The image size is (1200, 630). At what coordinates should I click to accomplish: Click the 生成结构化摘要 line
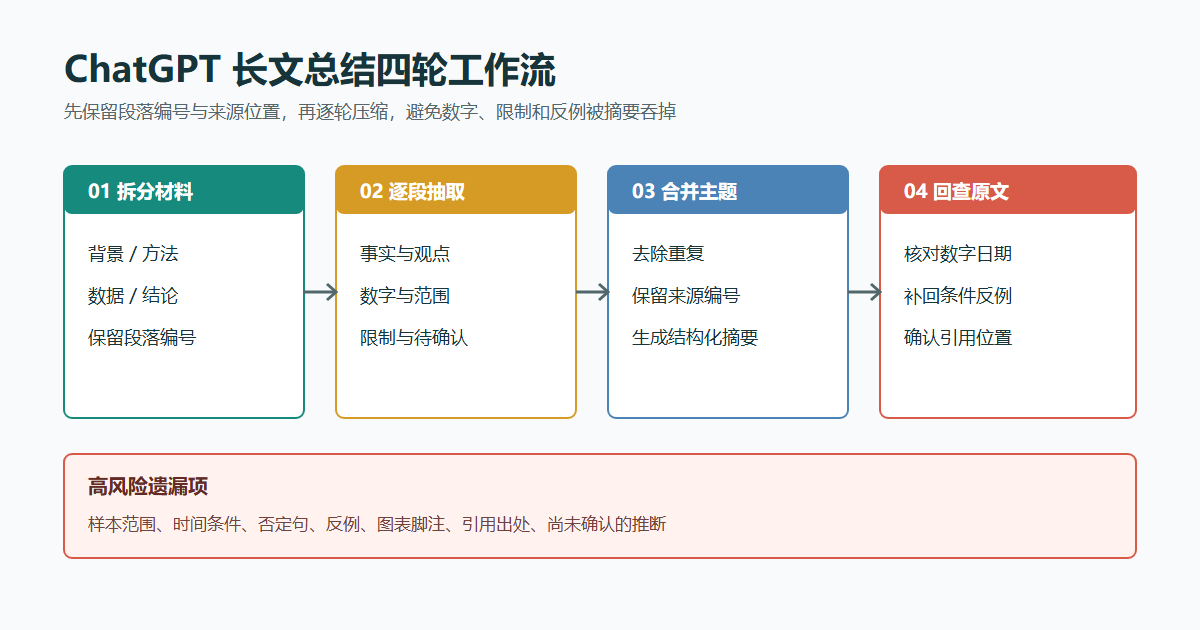695,338
